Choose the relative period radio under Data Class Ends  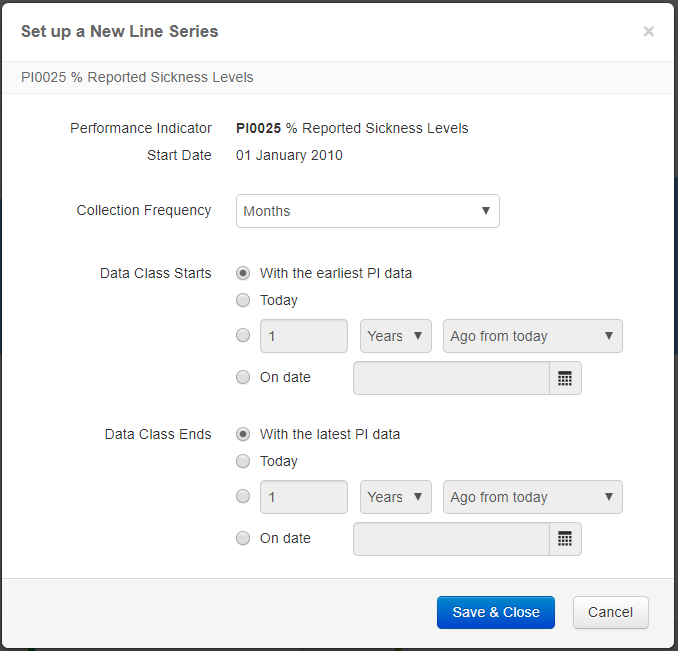243,496
